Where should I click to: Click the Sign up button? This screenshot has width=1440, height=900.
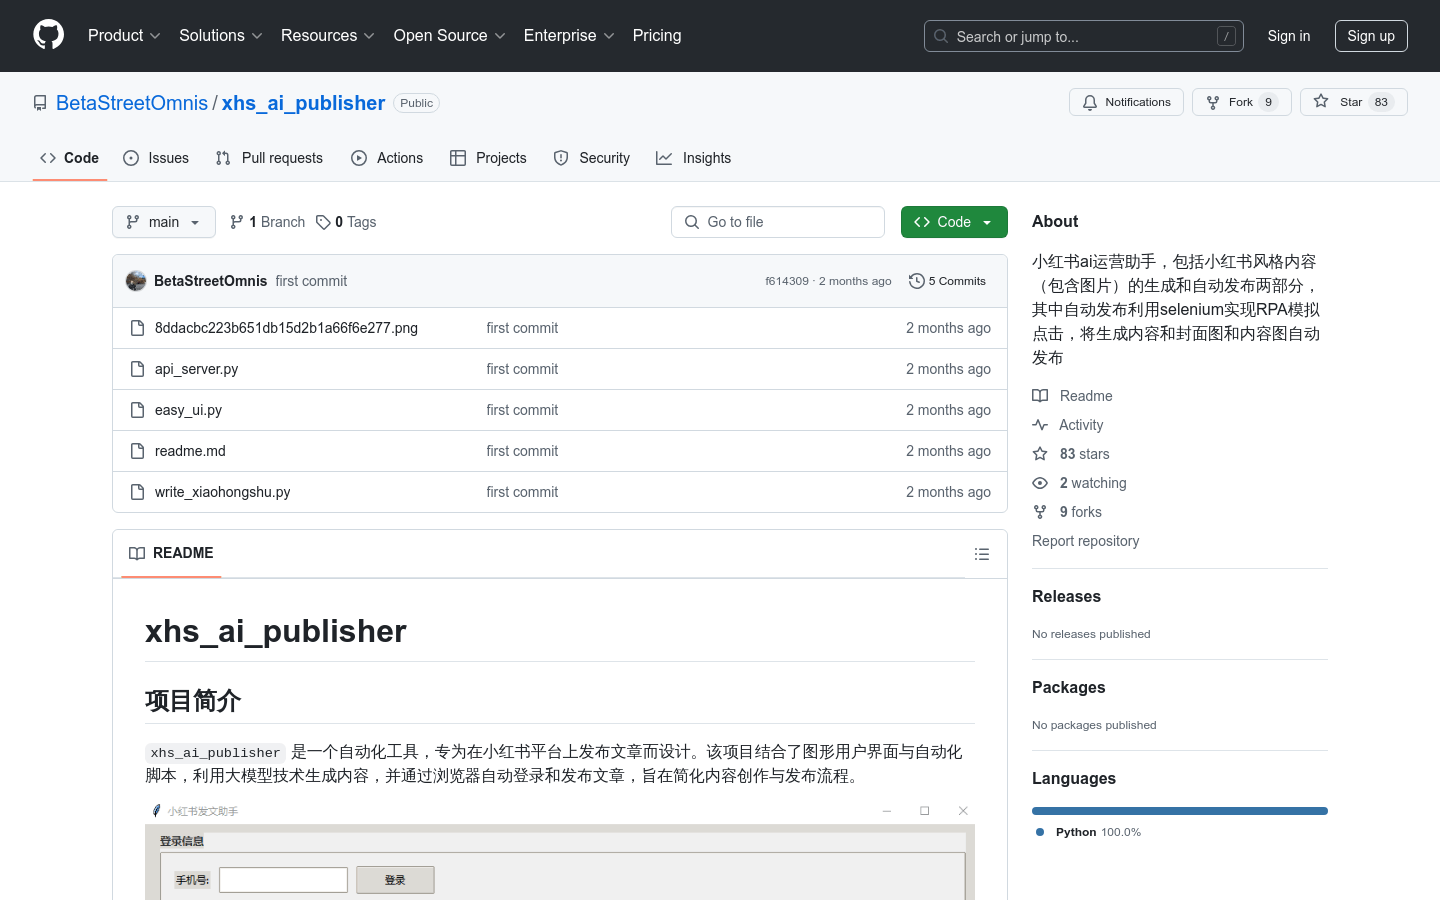click(x=1371, y=36)
